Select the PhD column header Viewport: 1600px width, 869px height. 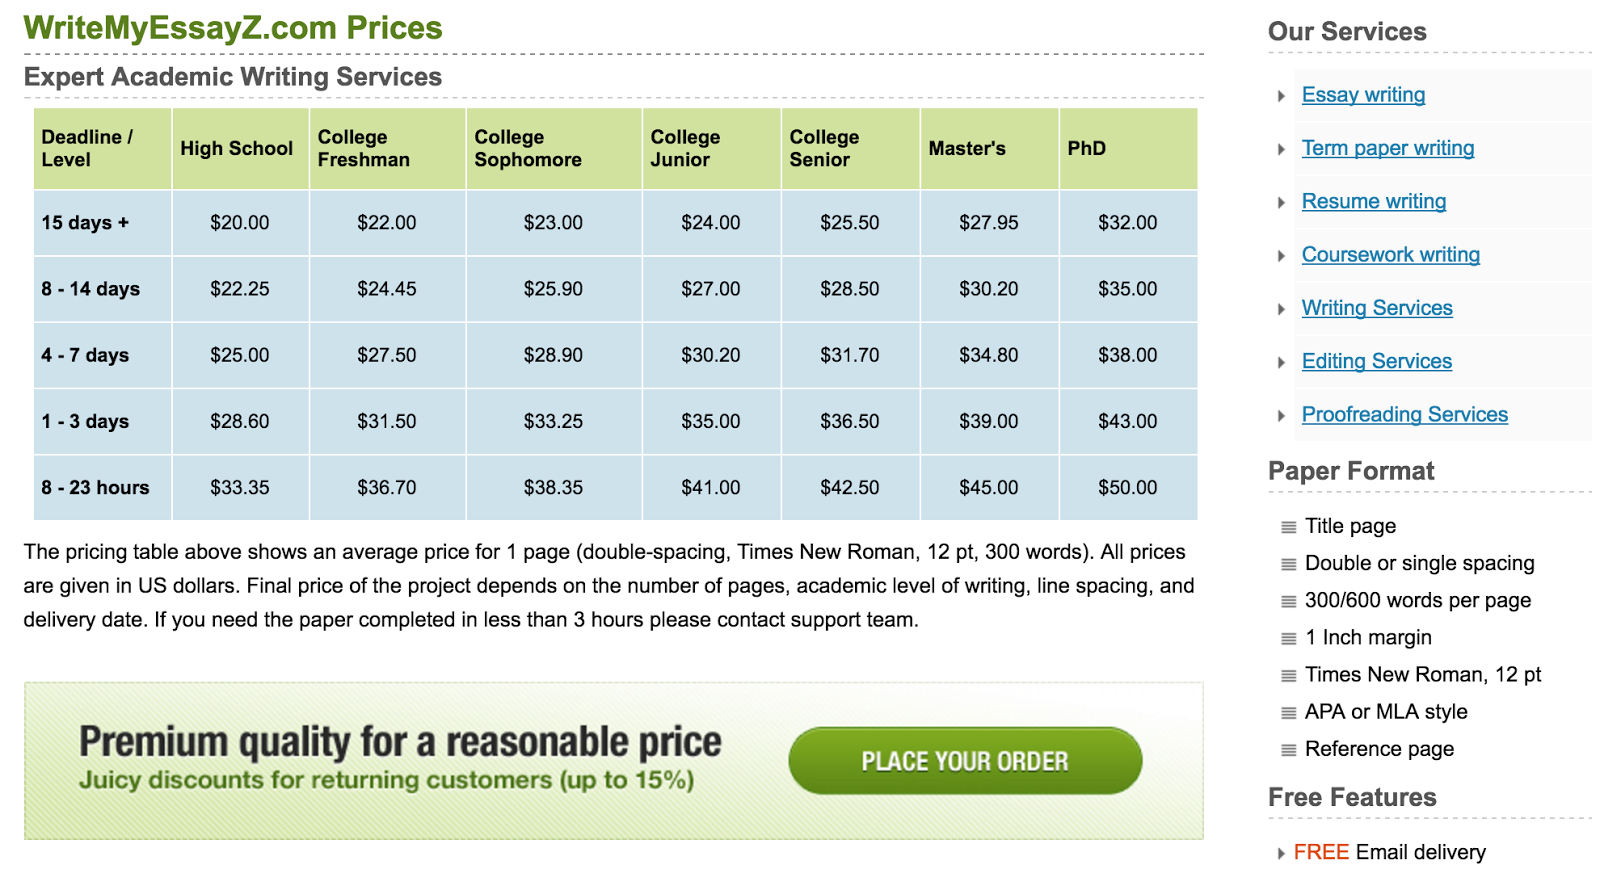click(1086, 148)
